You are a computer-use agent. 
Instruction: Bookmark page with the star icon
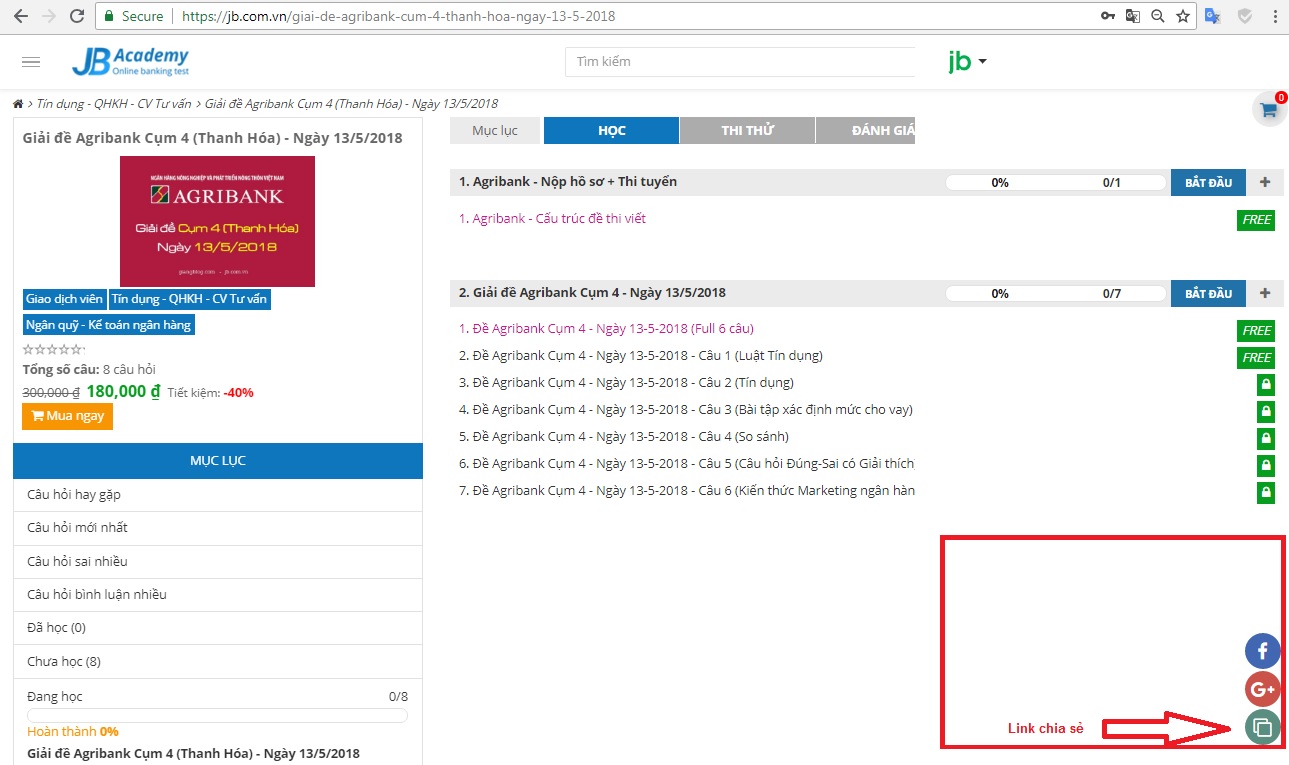pos(1183,16)
